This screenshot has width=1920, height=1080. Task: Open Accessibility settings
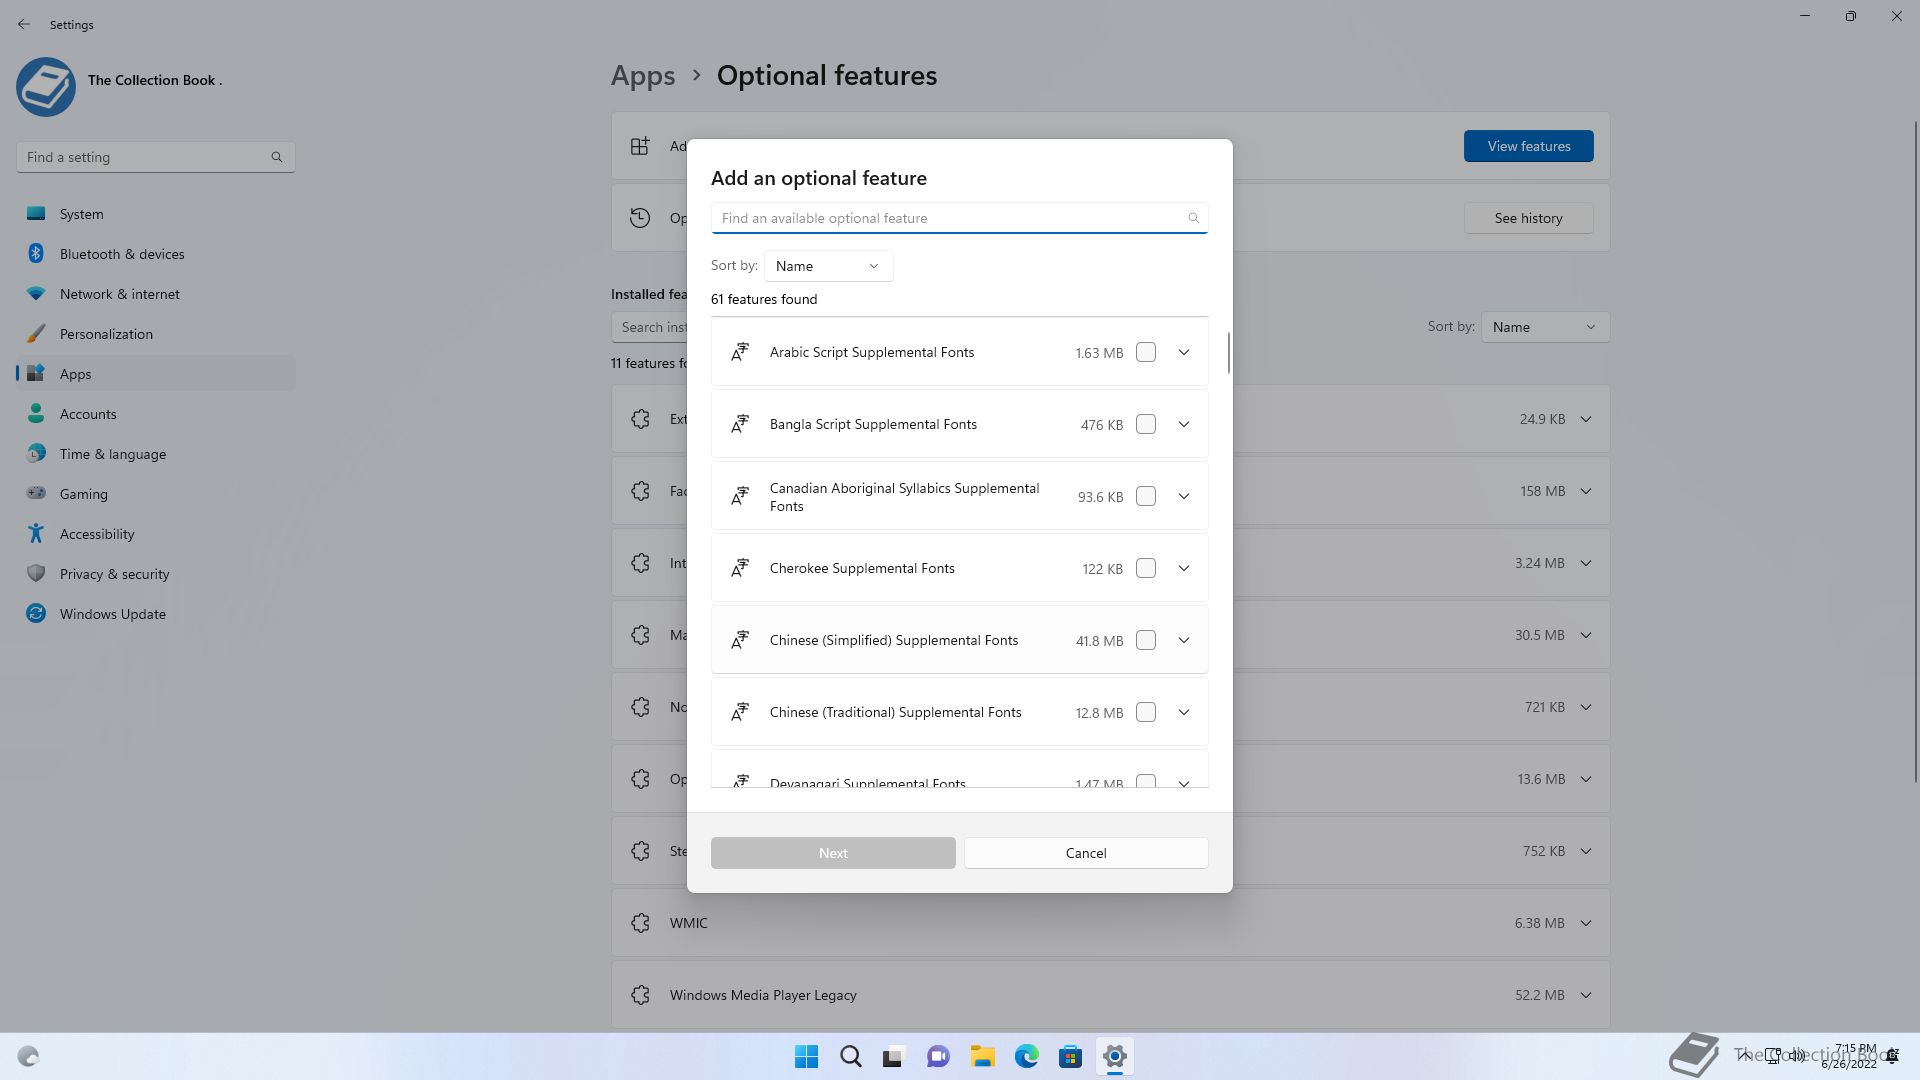(x=155, y=534)
